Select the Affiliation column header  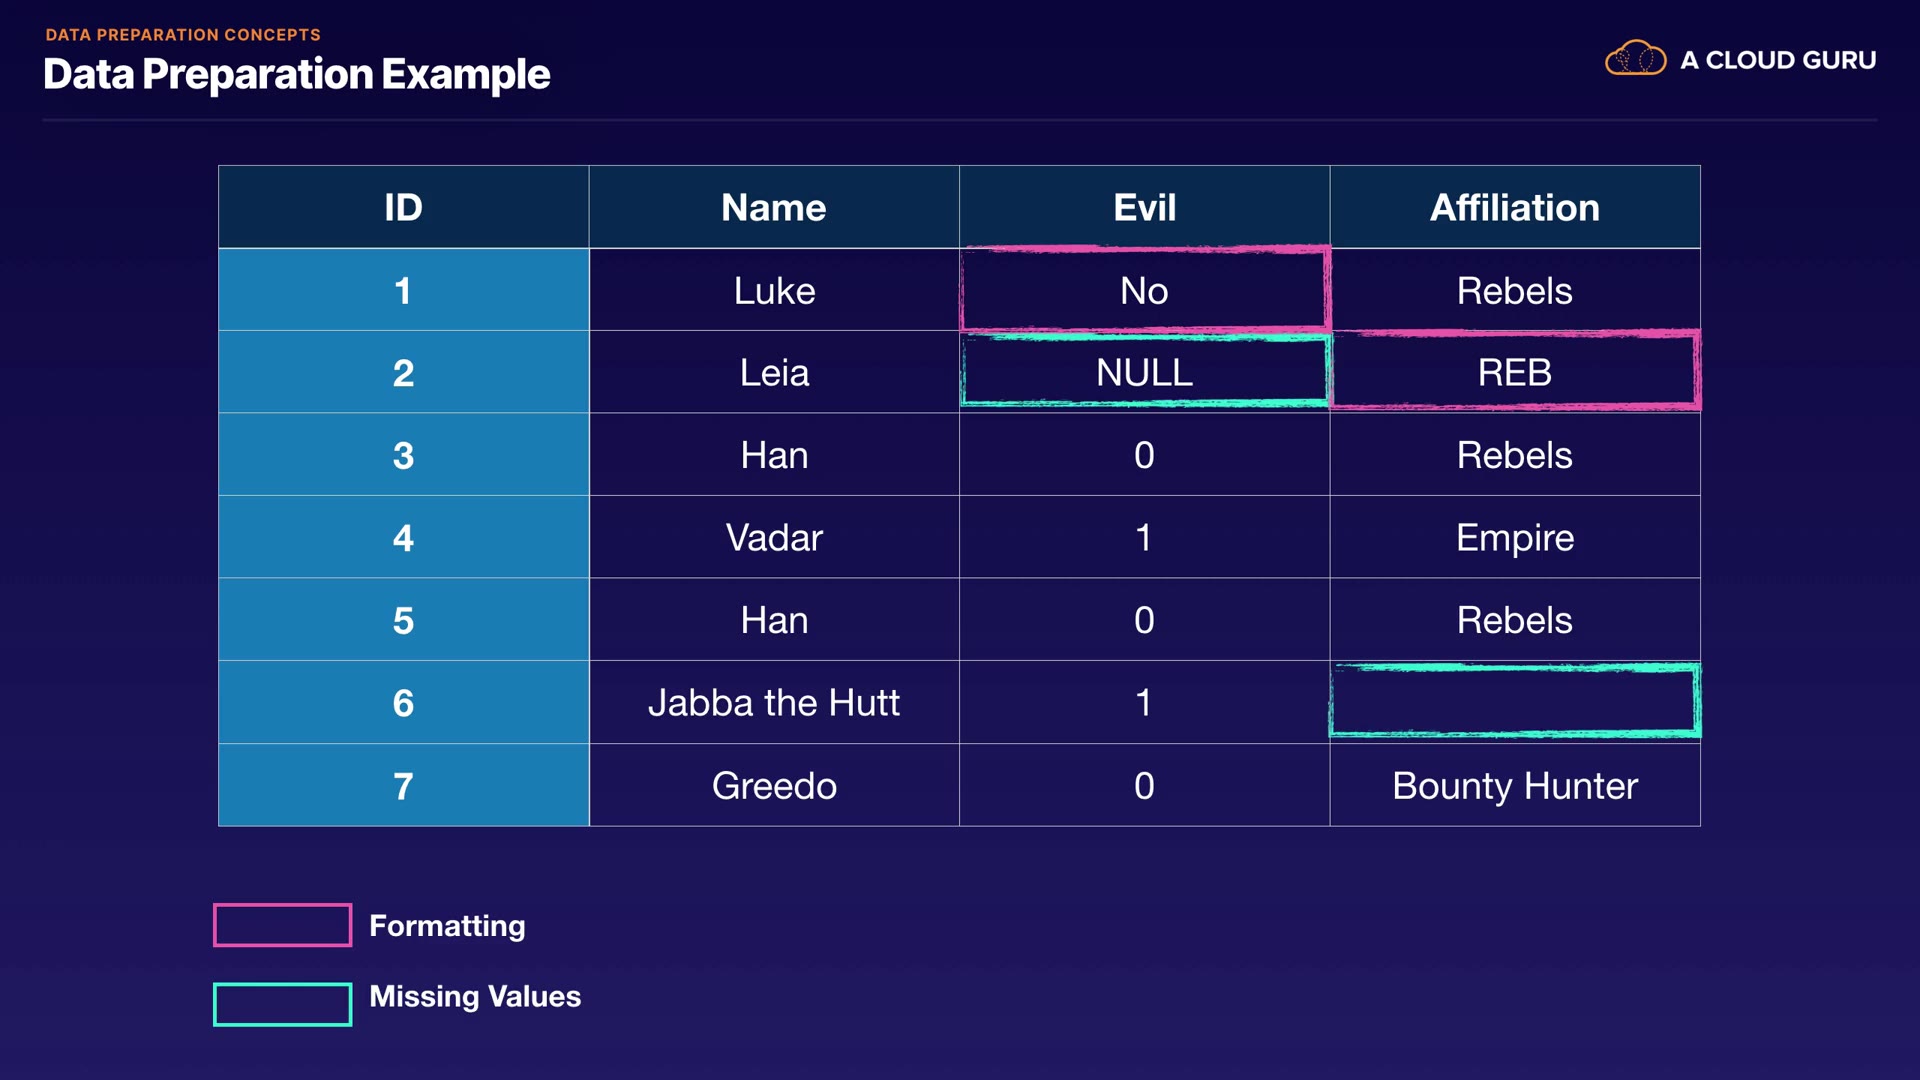(x=1514, y=207)
